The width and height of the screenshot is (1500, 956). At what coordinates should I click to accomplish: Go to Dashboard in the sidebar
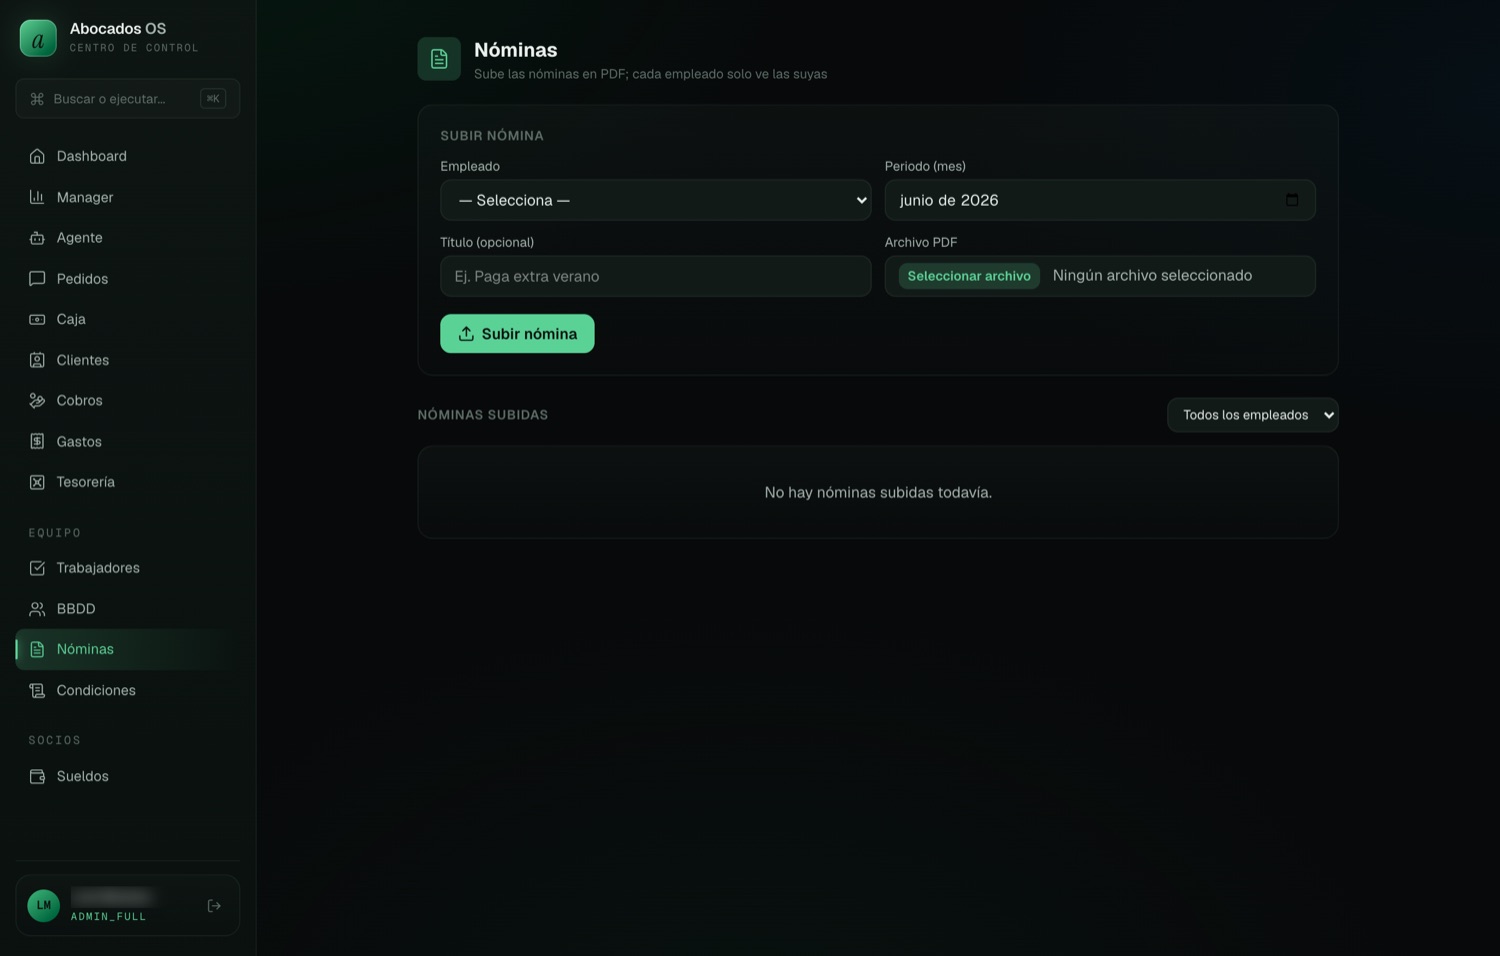click(128, 156)
